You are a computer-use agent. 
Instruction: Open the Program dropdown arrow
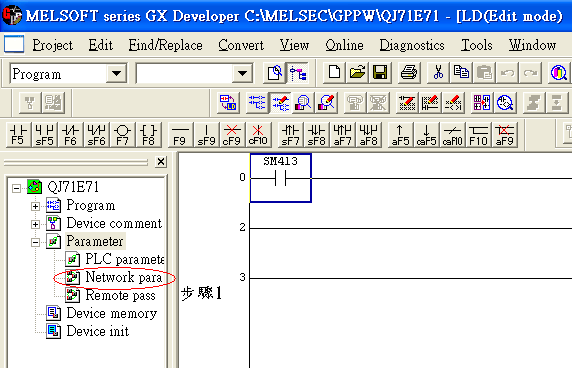point(116,73)
